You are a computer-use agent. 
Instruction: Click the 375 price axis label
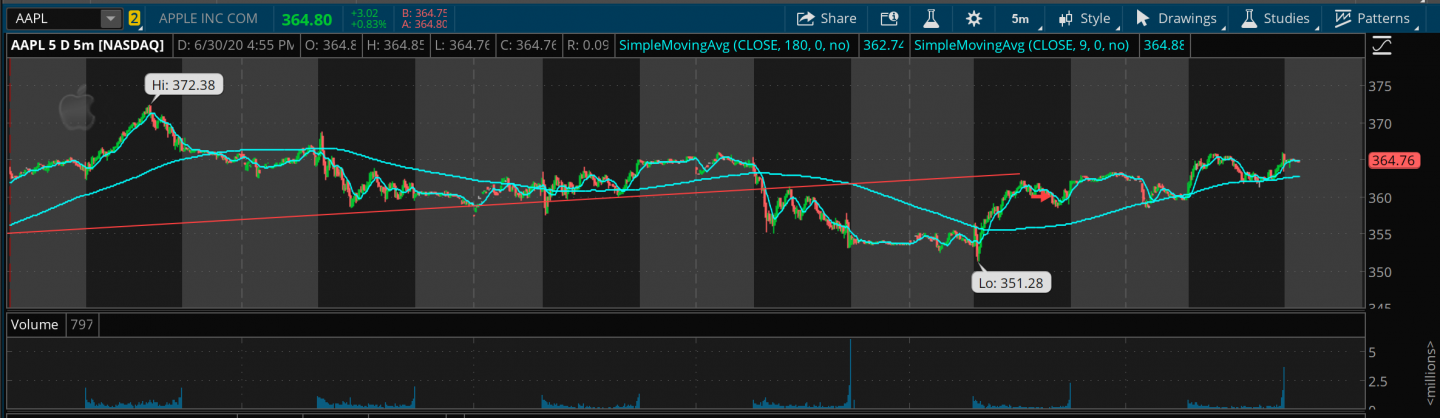click(x=1381, y=87)
